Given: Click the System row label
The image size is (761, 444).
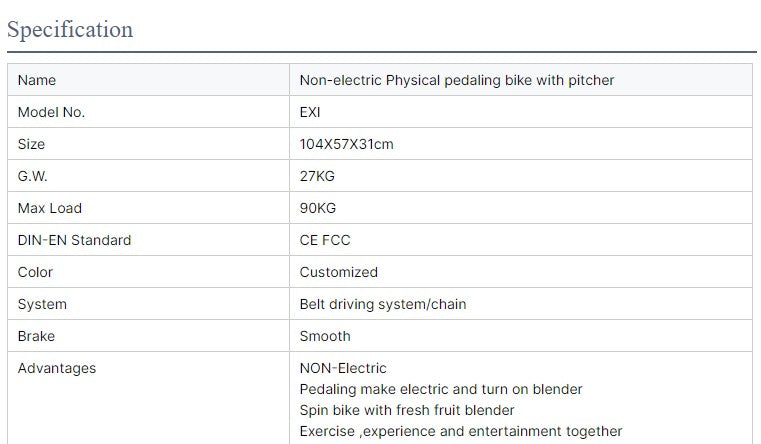Looking at the screenshot, I should tap(42, 304).
